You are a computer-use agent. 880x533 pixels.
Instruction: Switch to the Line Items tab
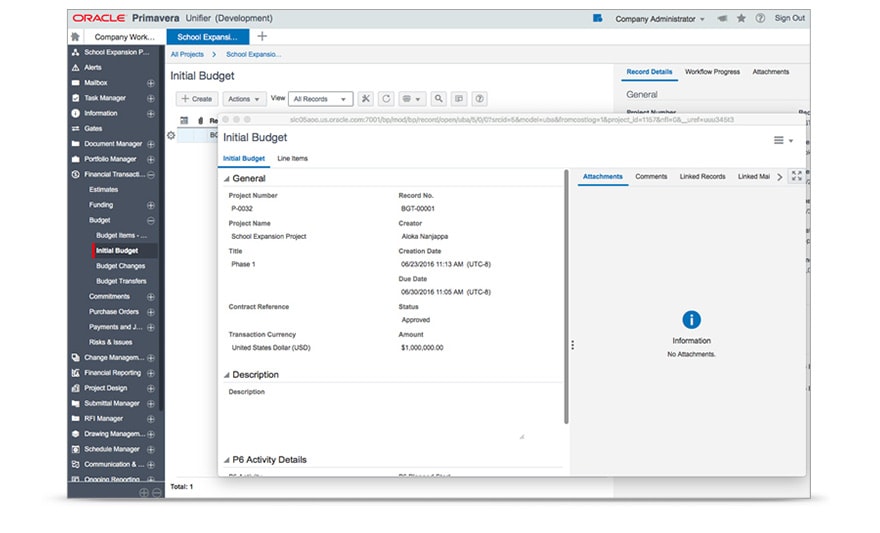292,159
